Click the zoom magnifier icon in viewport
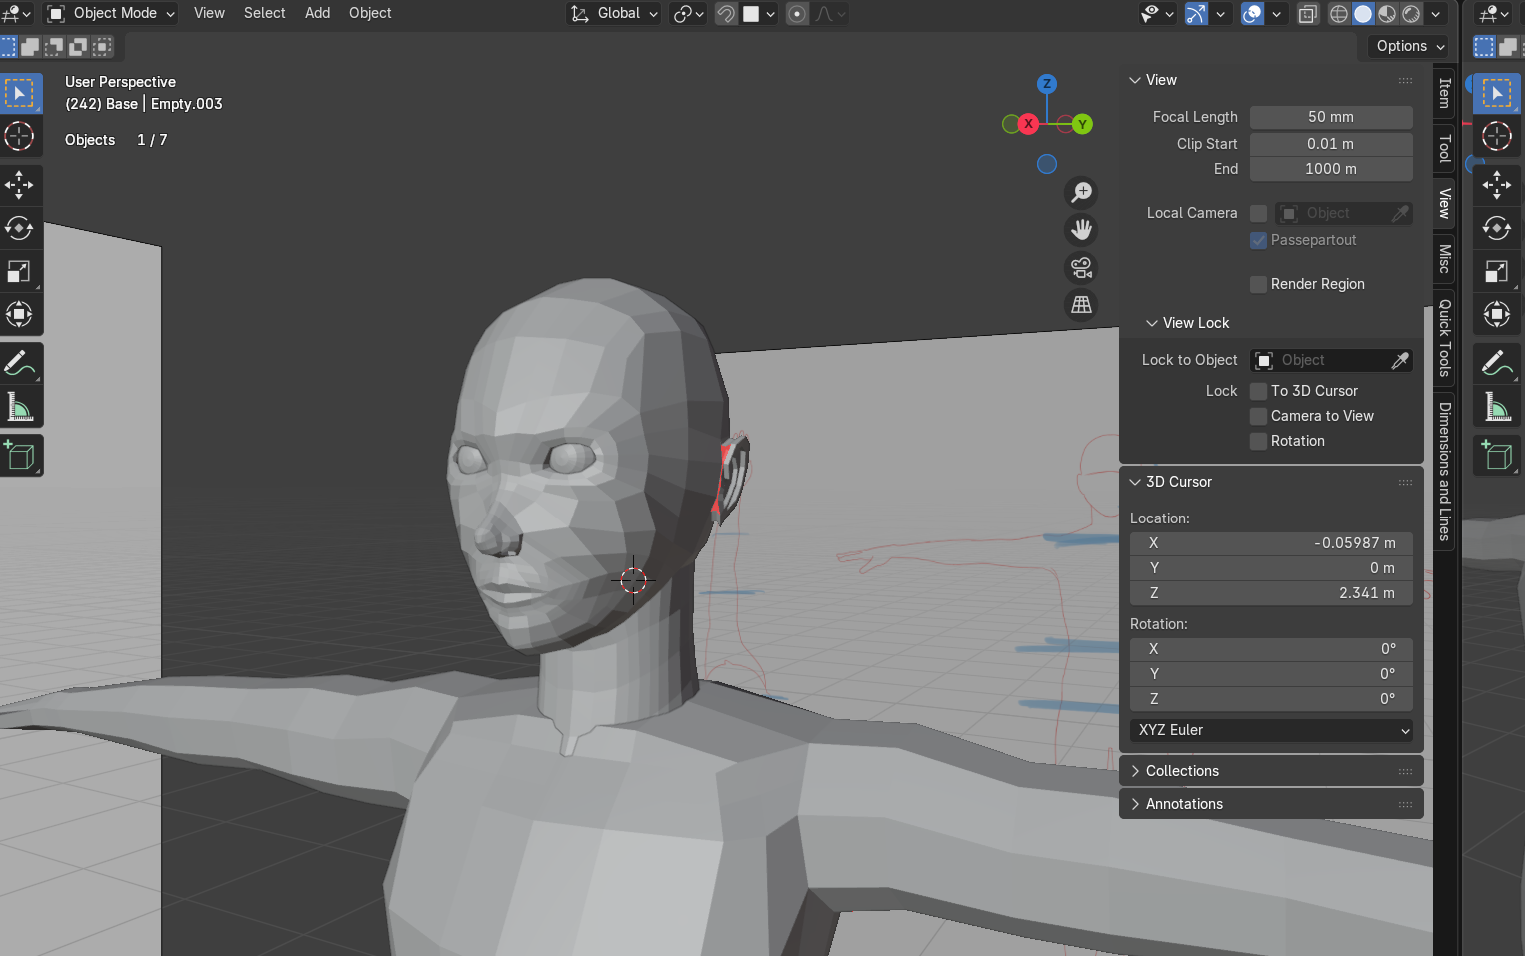This screenshot has height=956, width=1525. (1081, 192)
